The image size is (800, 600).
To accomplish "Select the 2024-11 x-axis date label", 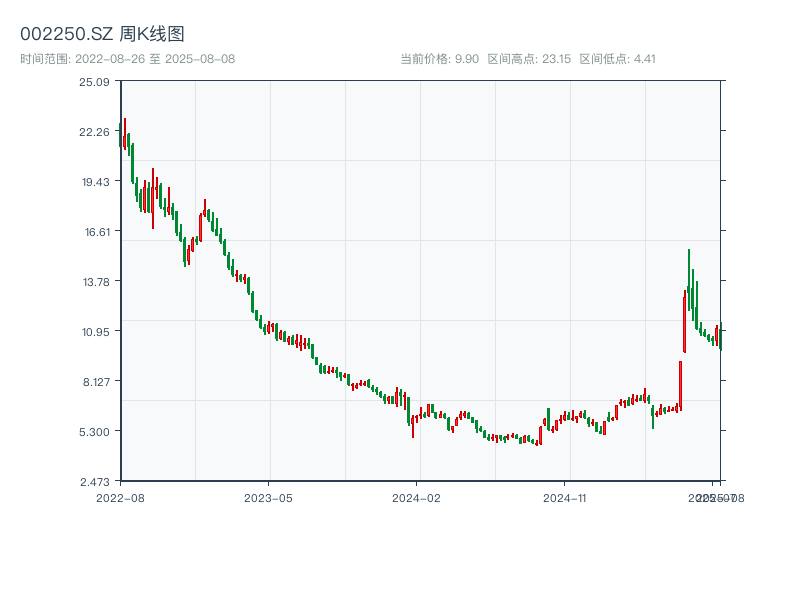I will click(564, 497).
